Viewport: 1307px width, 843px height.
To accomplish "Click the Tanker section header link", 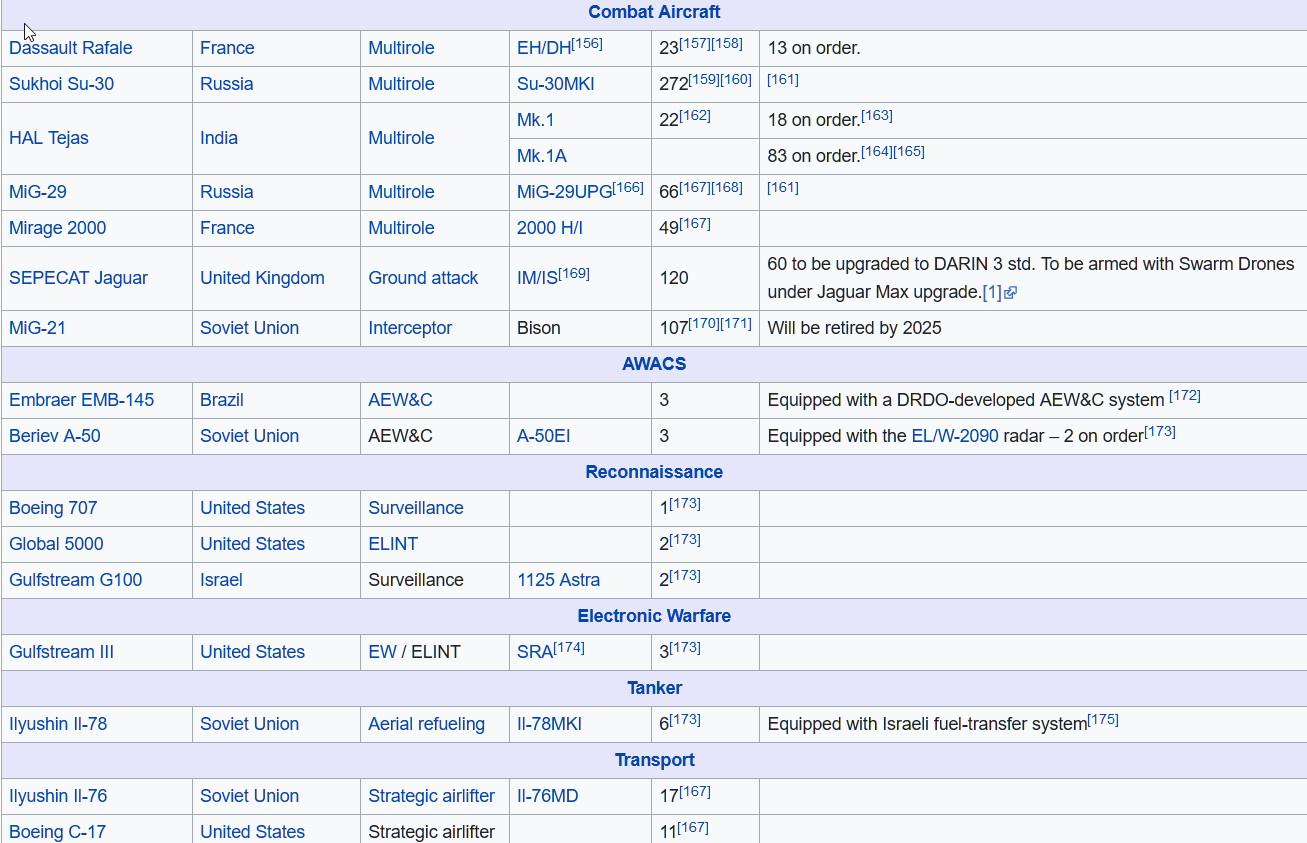I will [654, 688].
